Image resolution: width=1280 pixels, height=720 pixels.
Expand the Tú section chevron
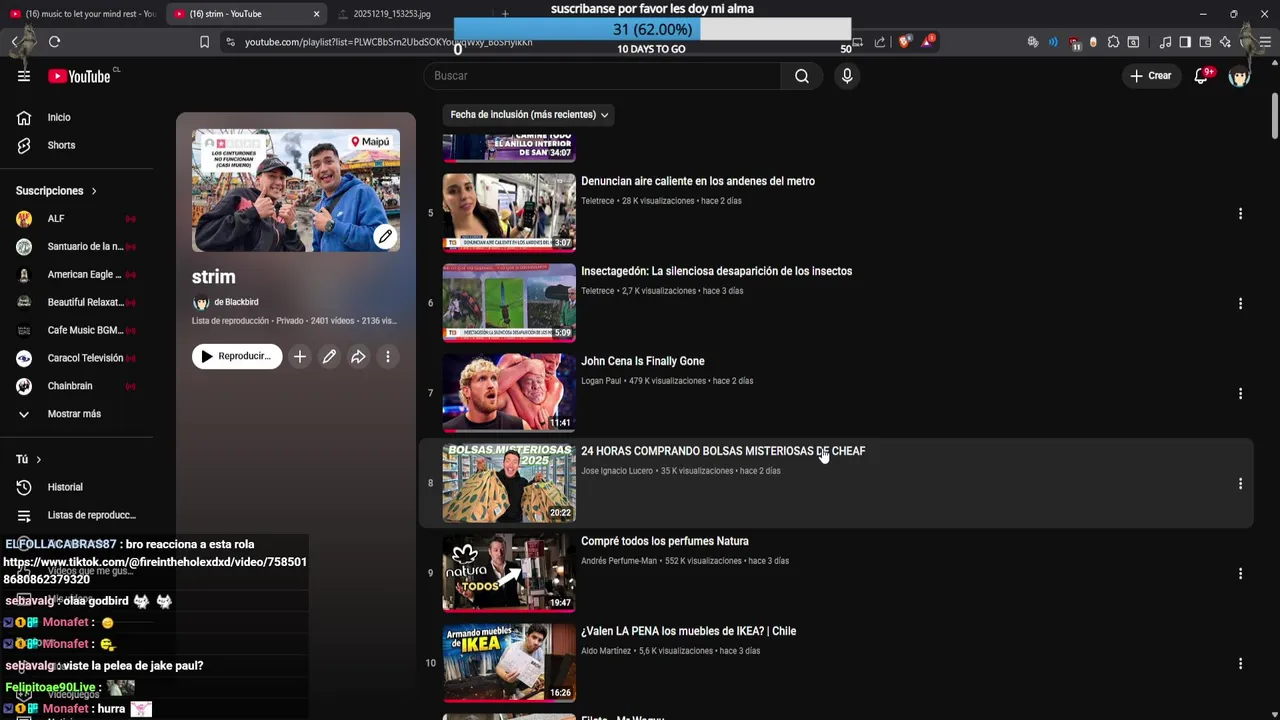38,459
